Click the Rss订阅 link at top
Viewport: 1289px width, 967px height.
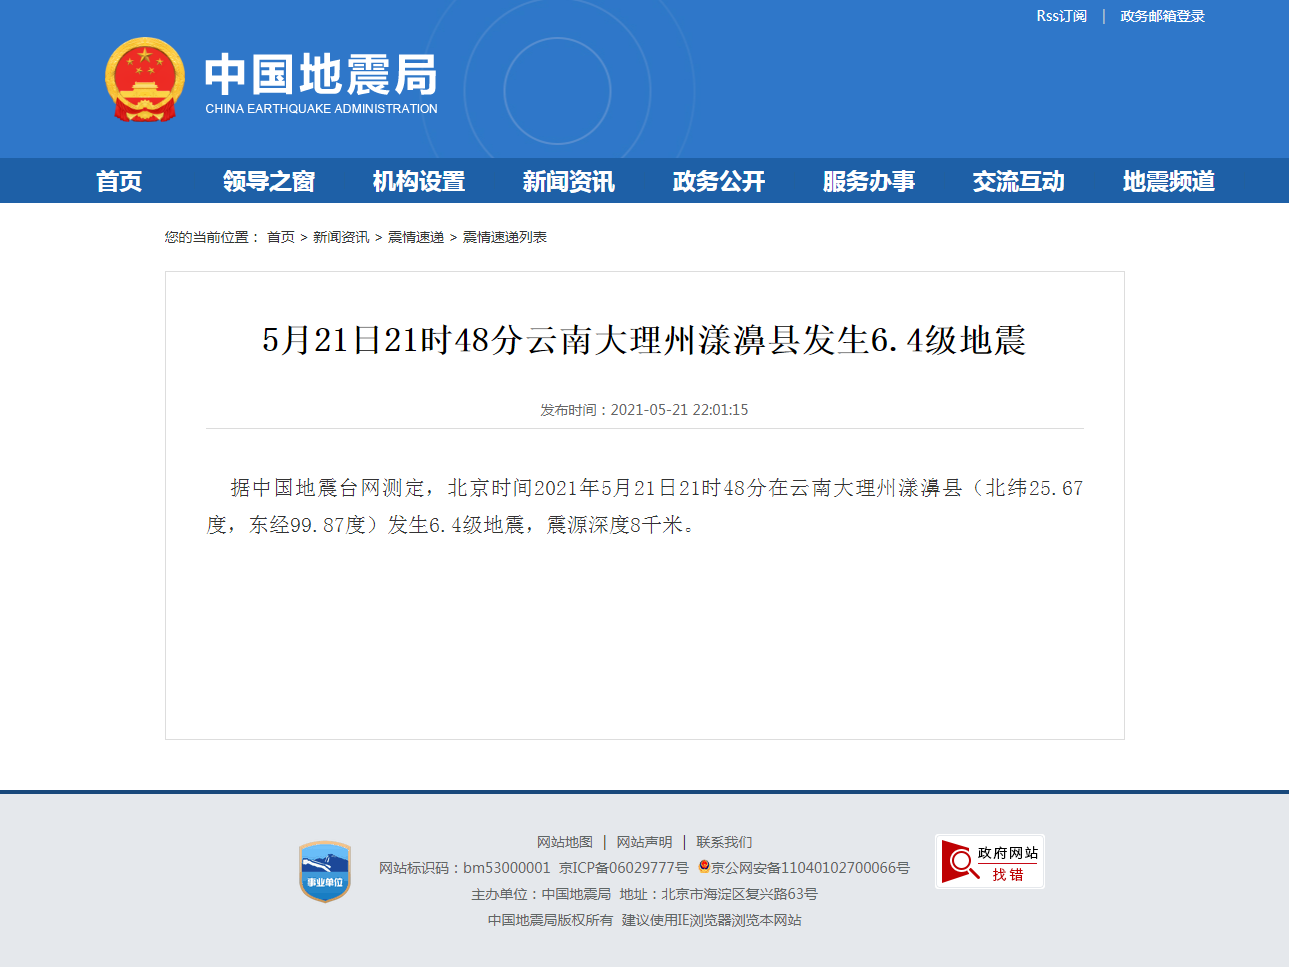(x=1061, y=16)
